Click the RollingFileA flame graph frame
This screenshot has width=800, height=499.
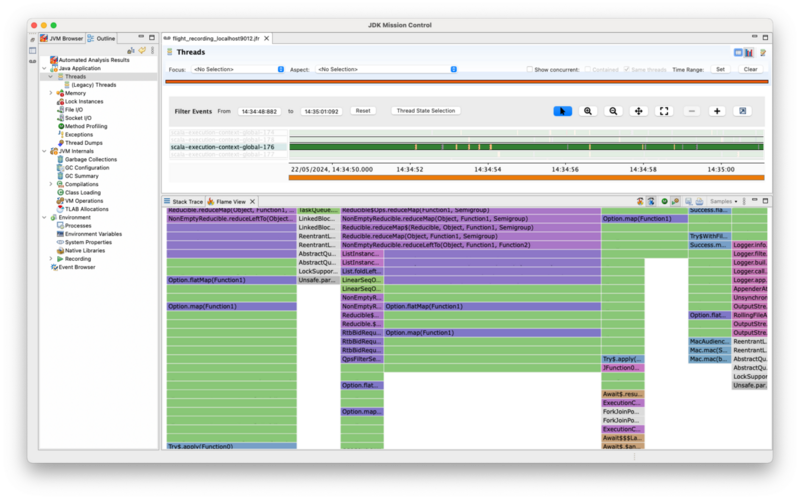(x=749, y=315)
